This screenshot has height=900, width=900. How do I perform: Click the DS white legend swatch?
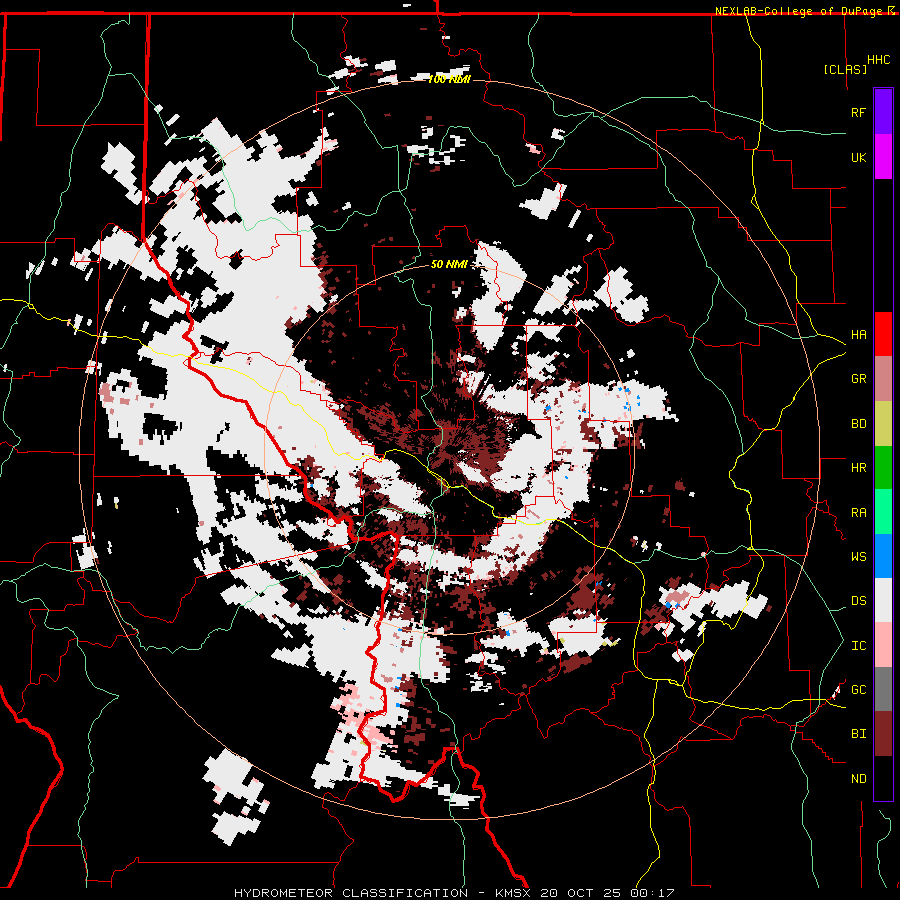coord(883,600)
